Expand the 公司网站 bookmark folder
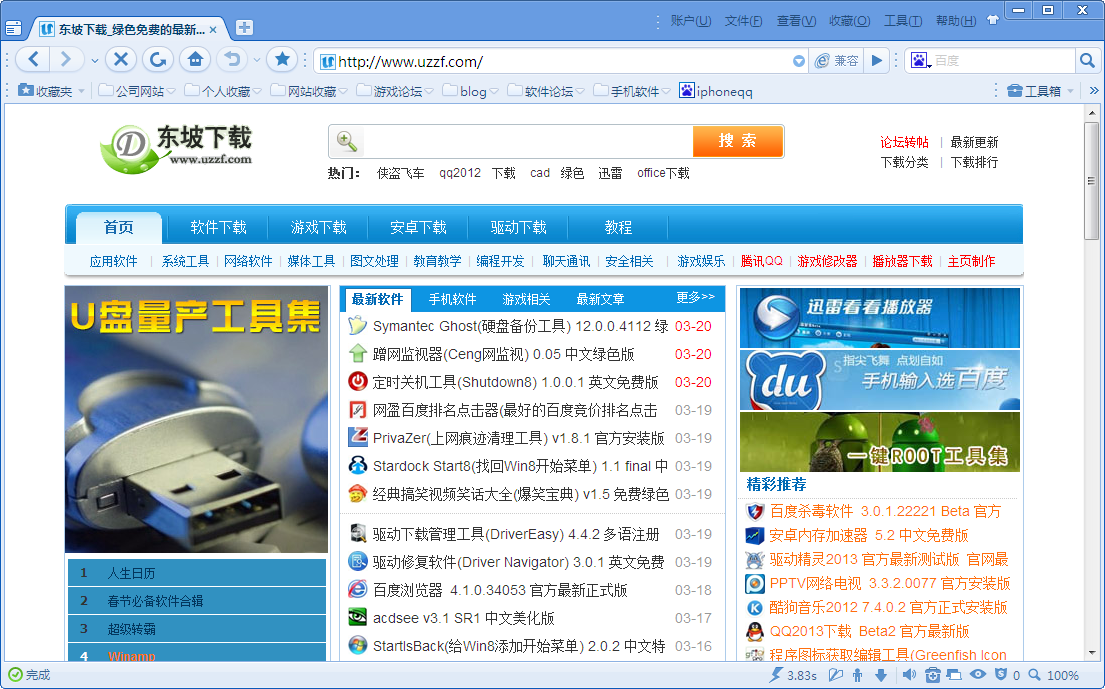Image resolution: width=1105 pixels, height=689 pixels. 137,91
